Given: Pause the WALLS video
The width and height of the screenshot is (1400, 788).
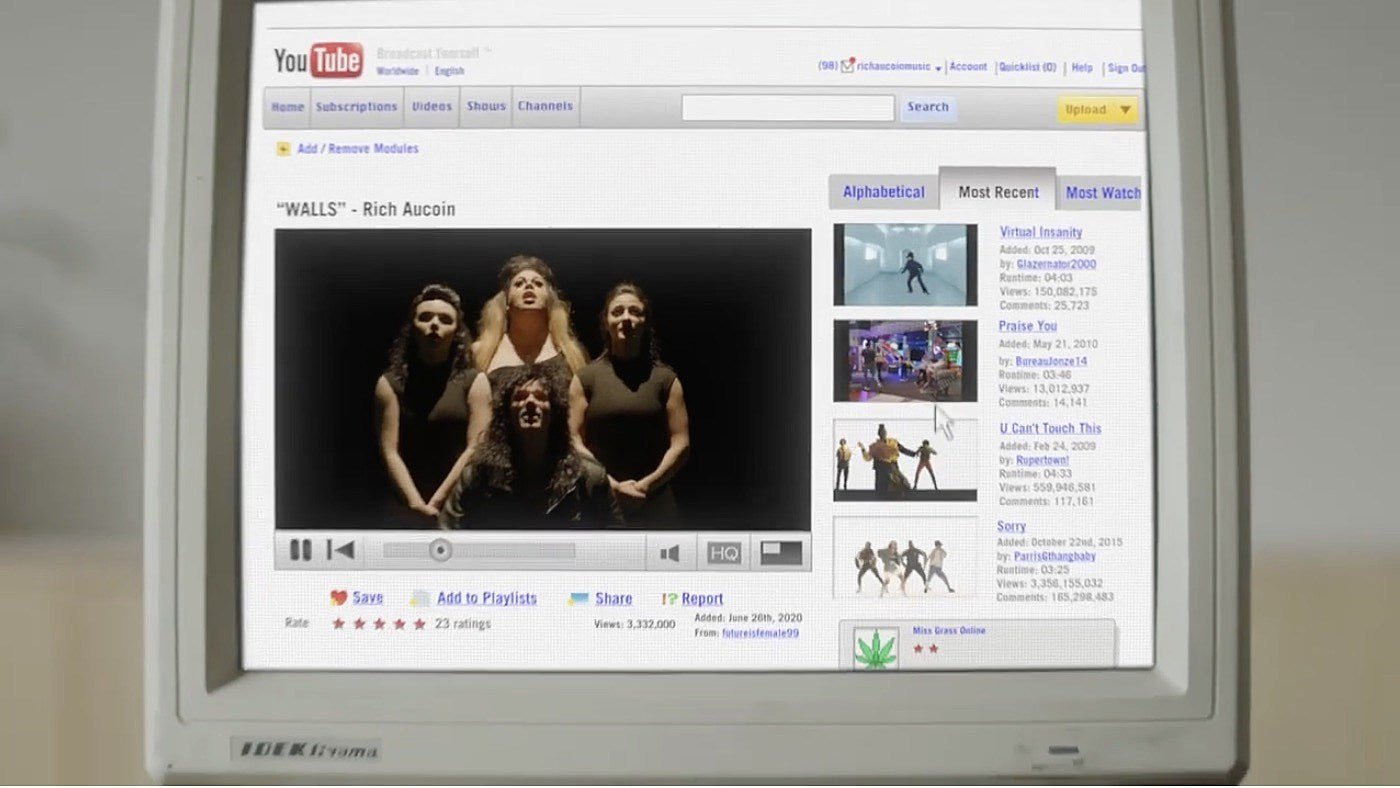Looking at the screenshot, I should (x=300, y=550).
